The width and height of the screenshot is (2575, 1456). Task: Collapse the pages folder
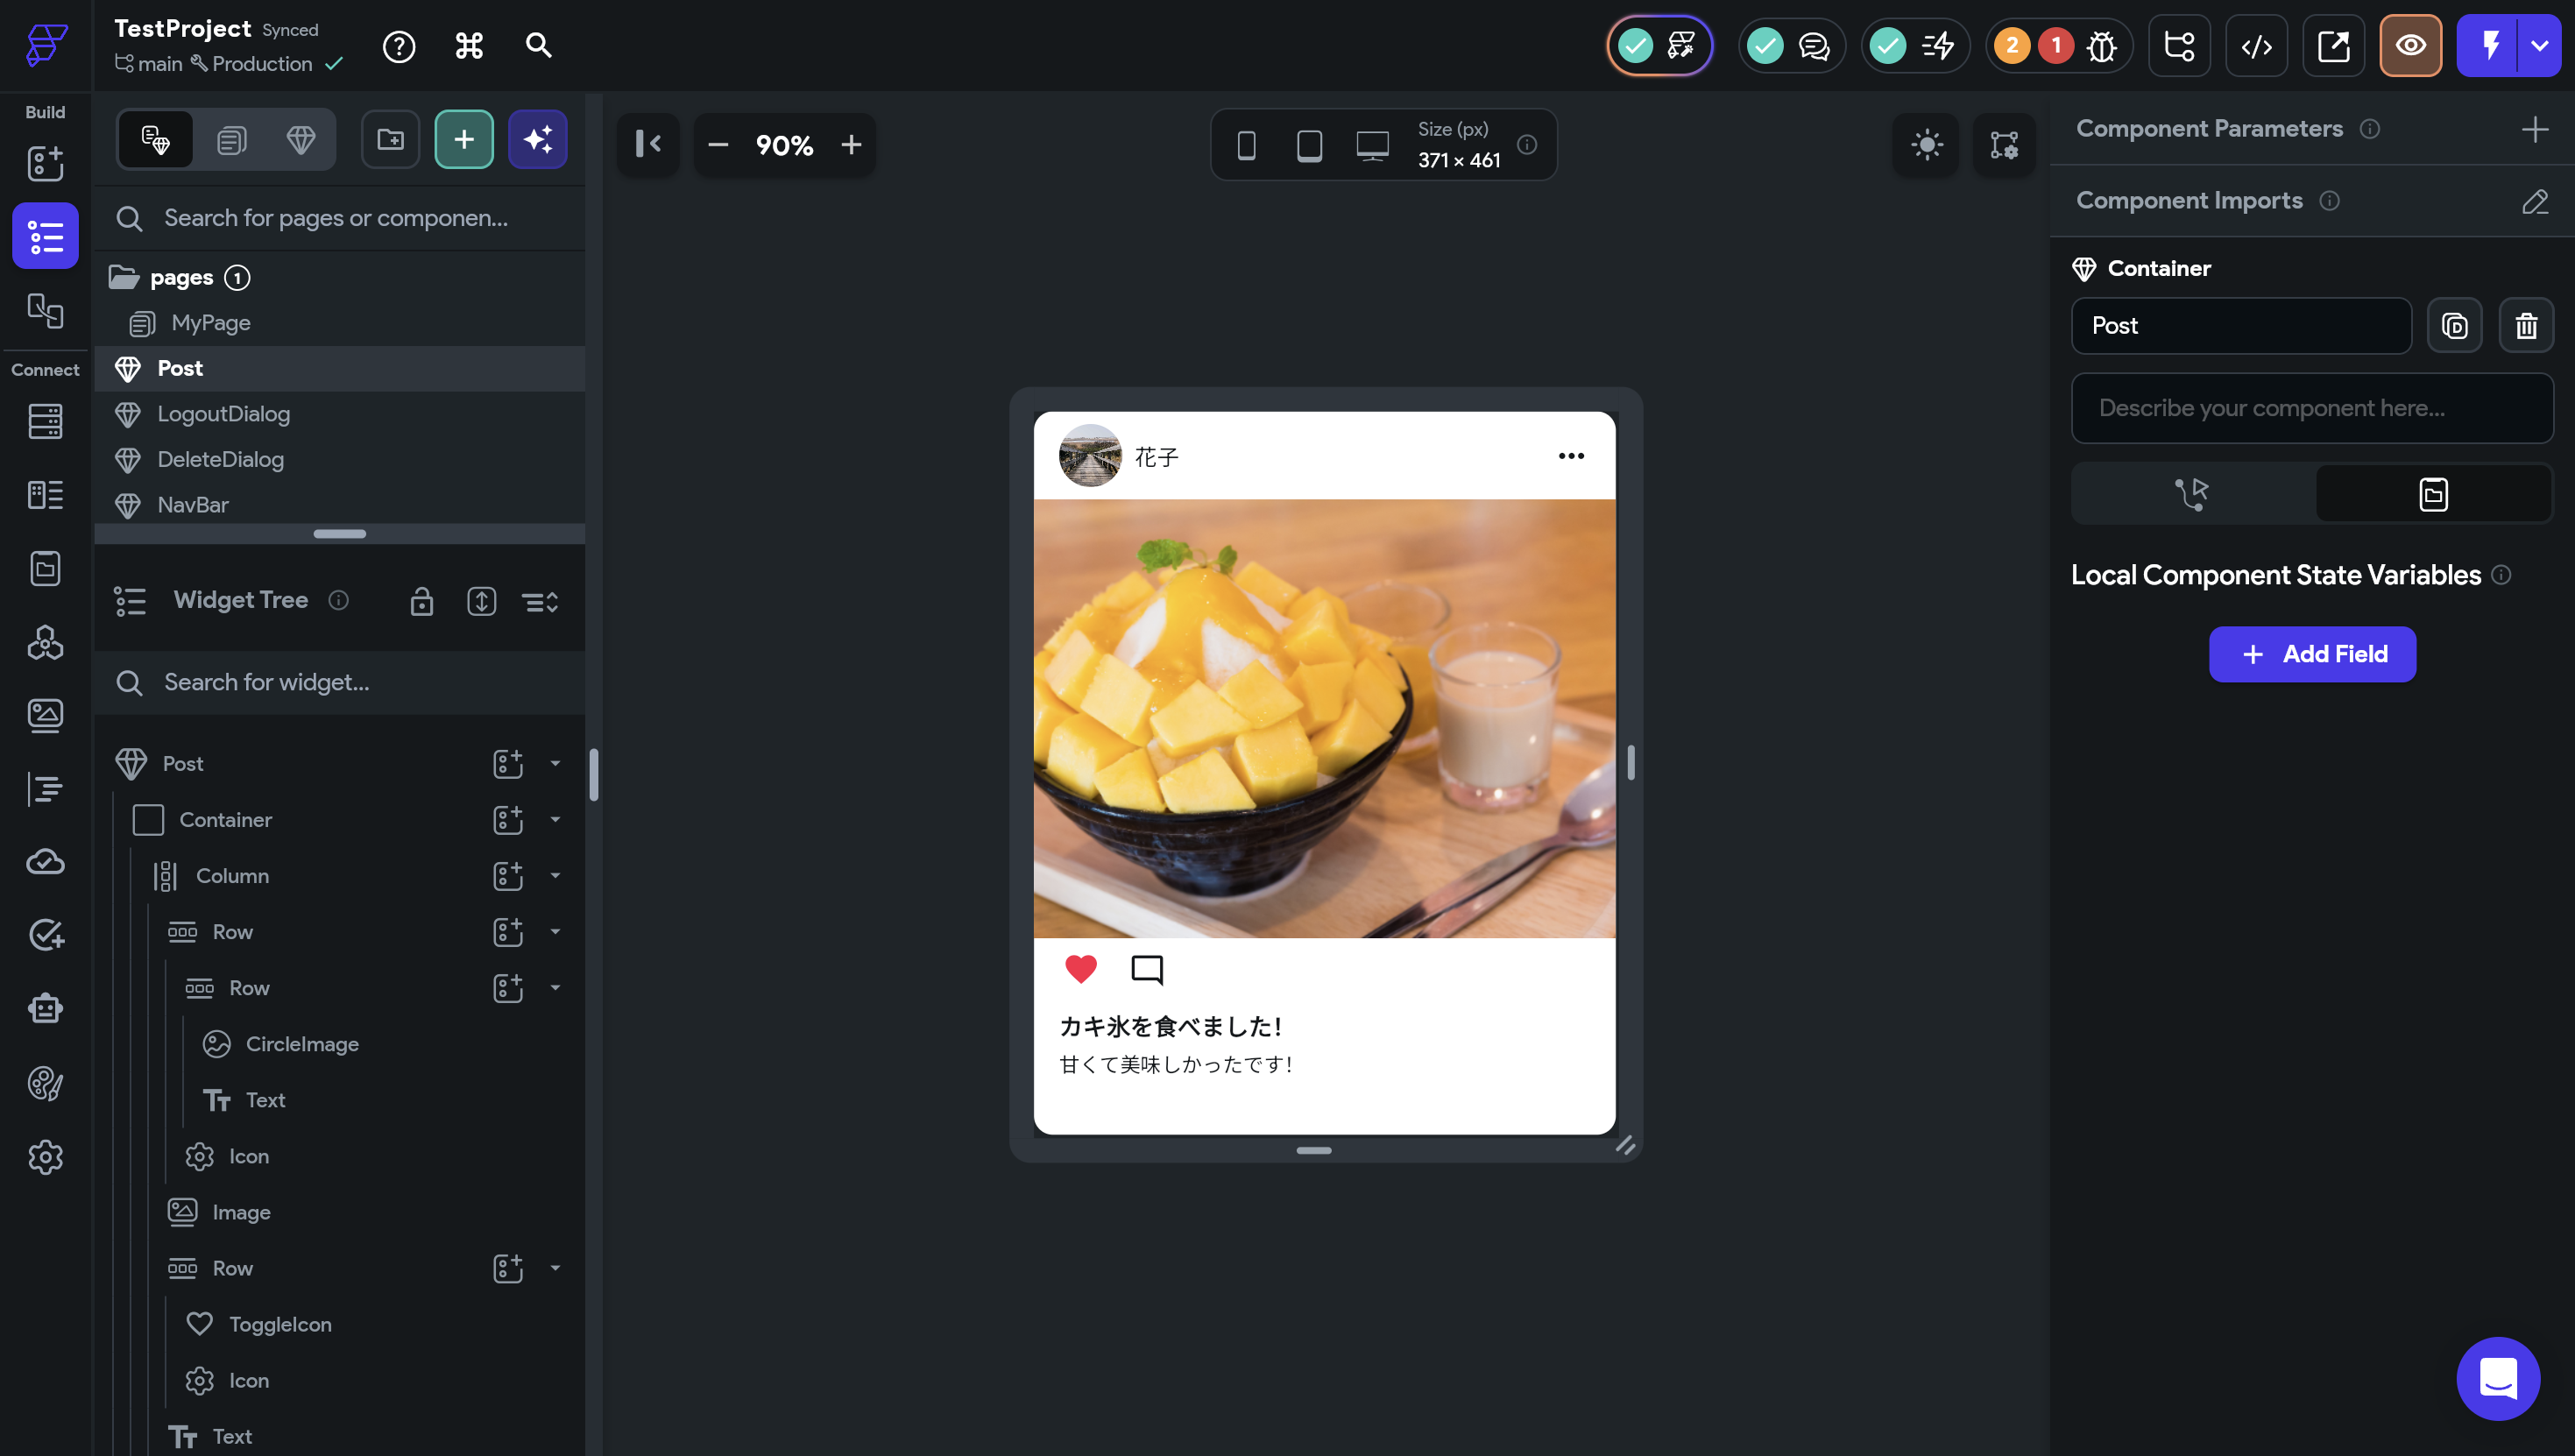pyautogui.click(x=124, y=277)
